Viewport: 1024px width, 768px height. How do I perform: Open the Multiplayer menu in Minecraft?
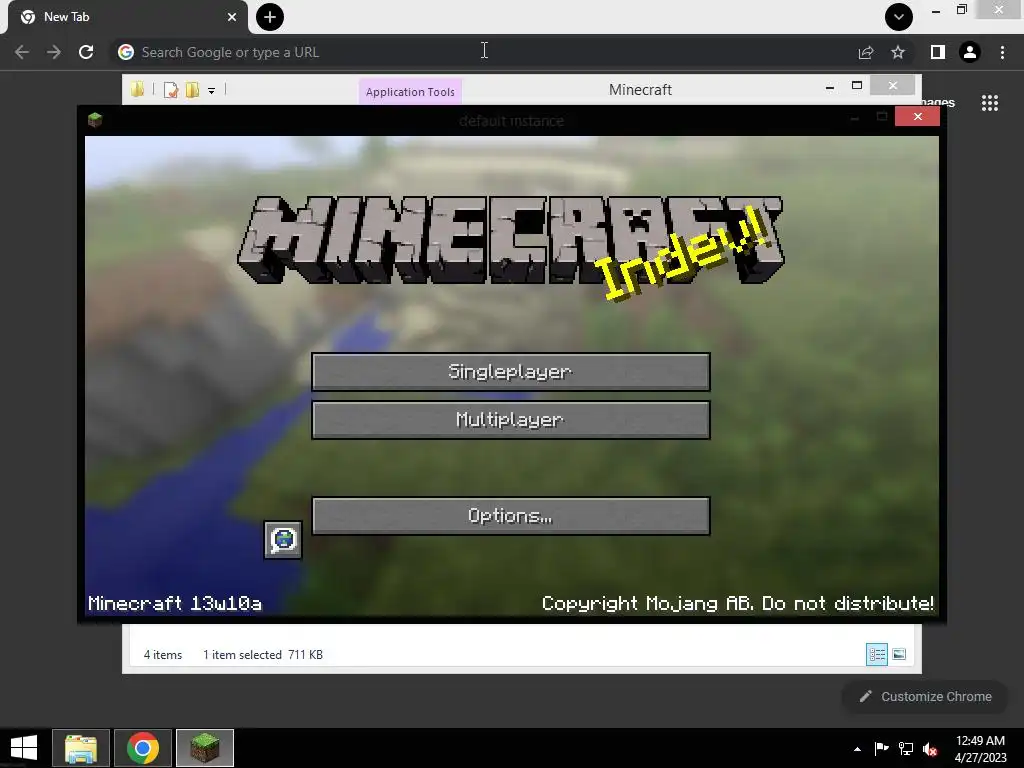tap(511, 420)
